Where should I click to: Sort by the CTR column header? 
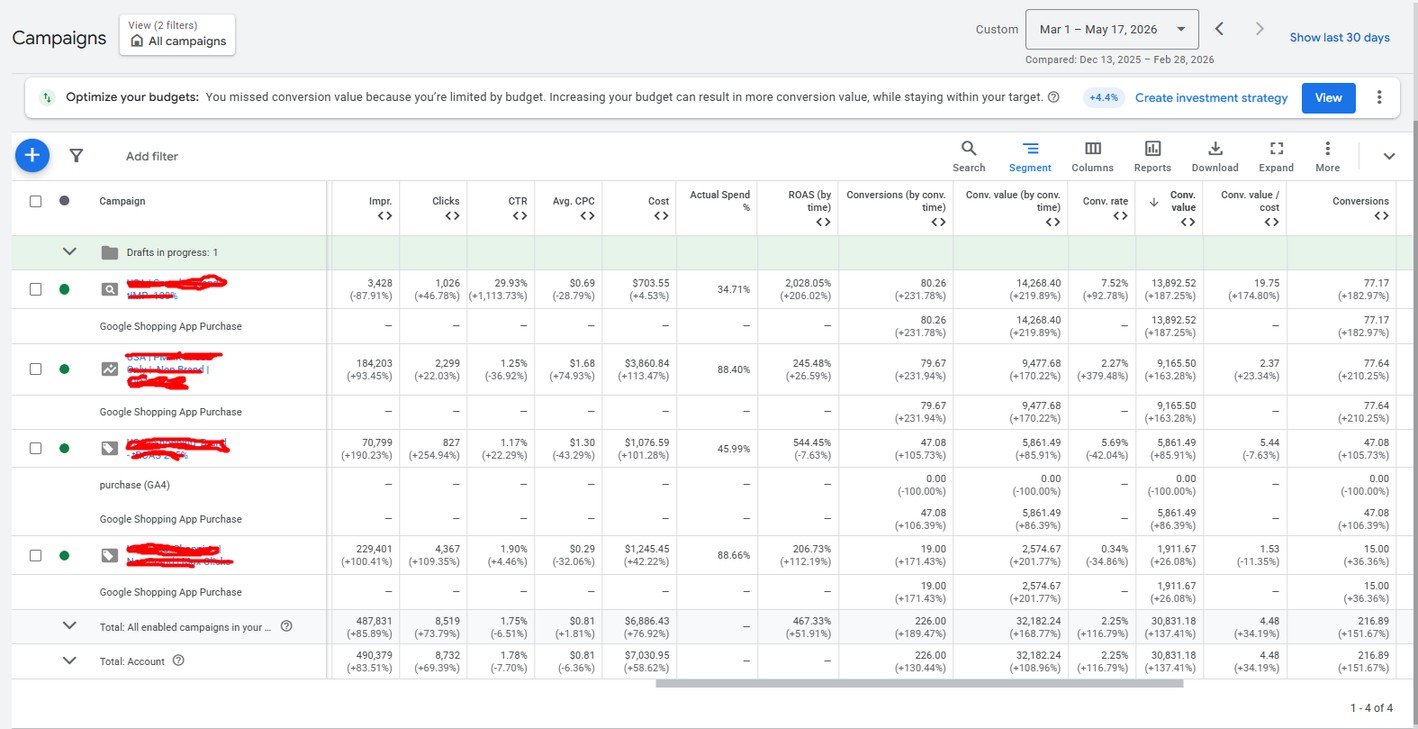click(x=517, y=201)
